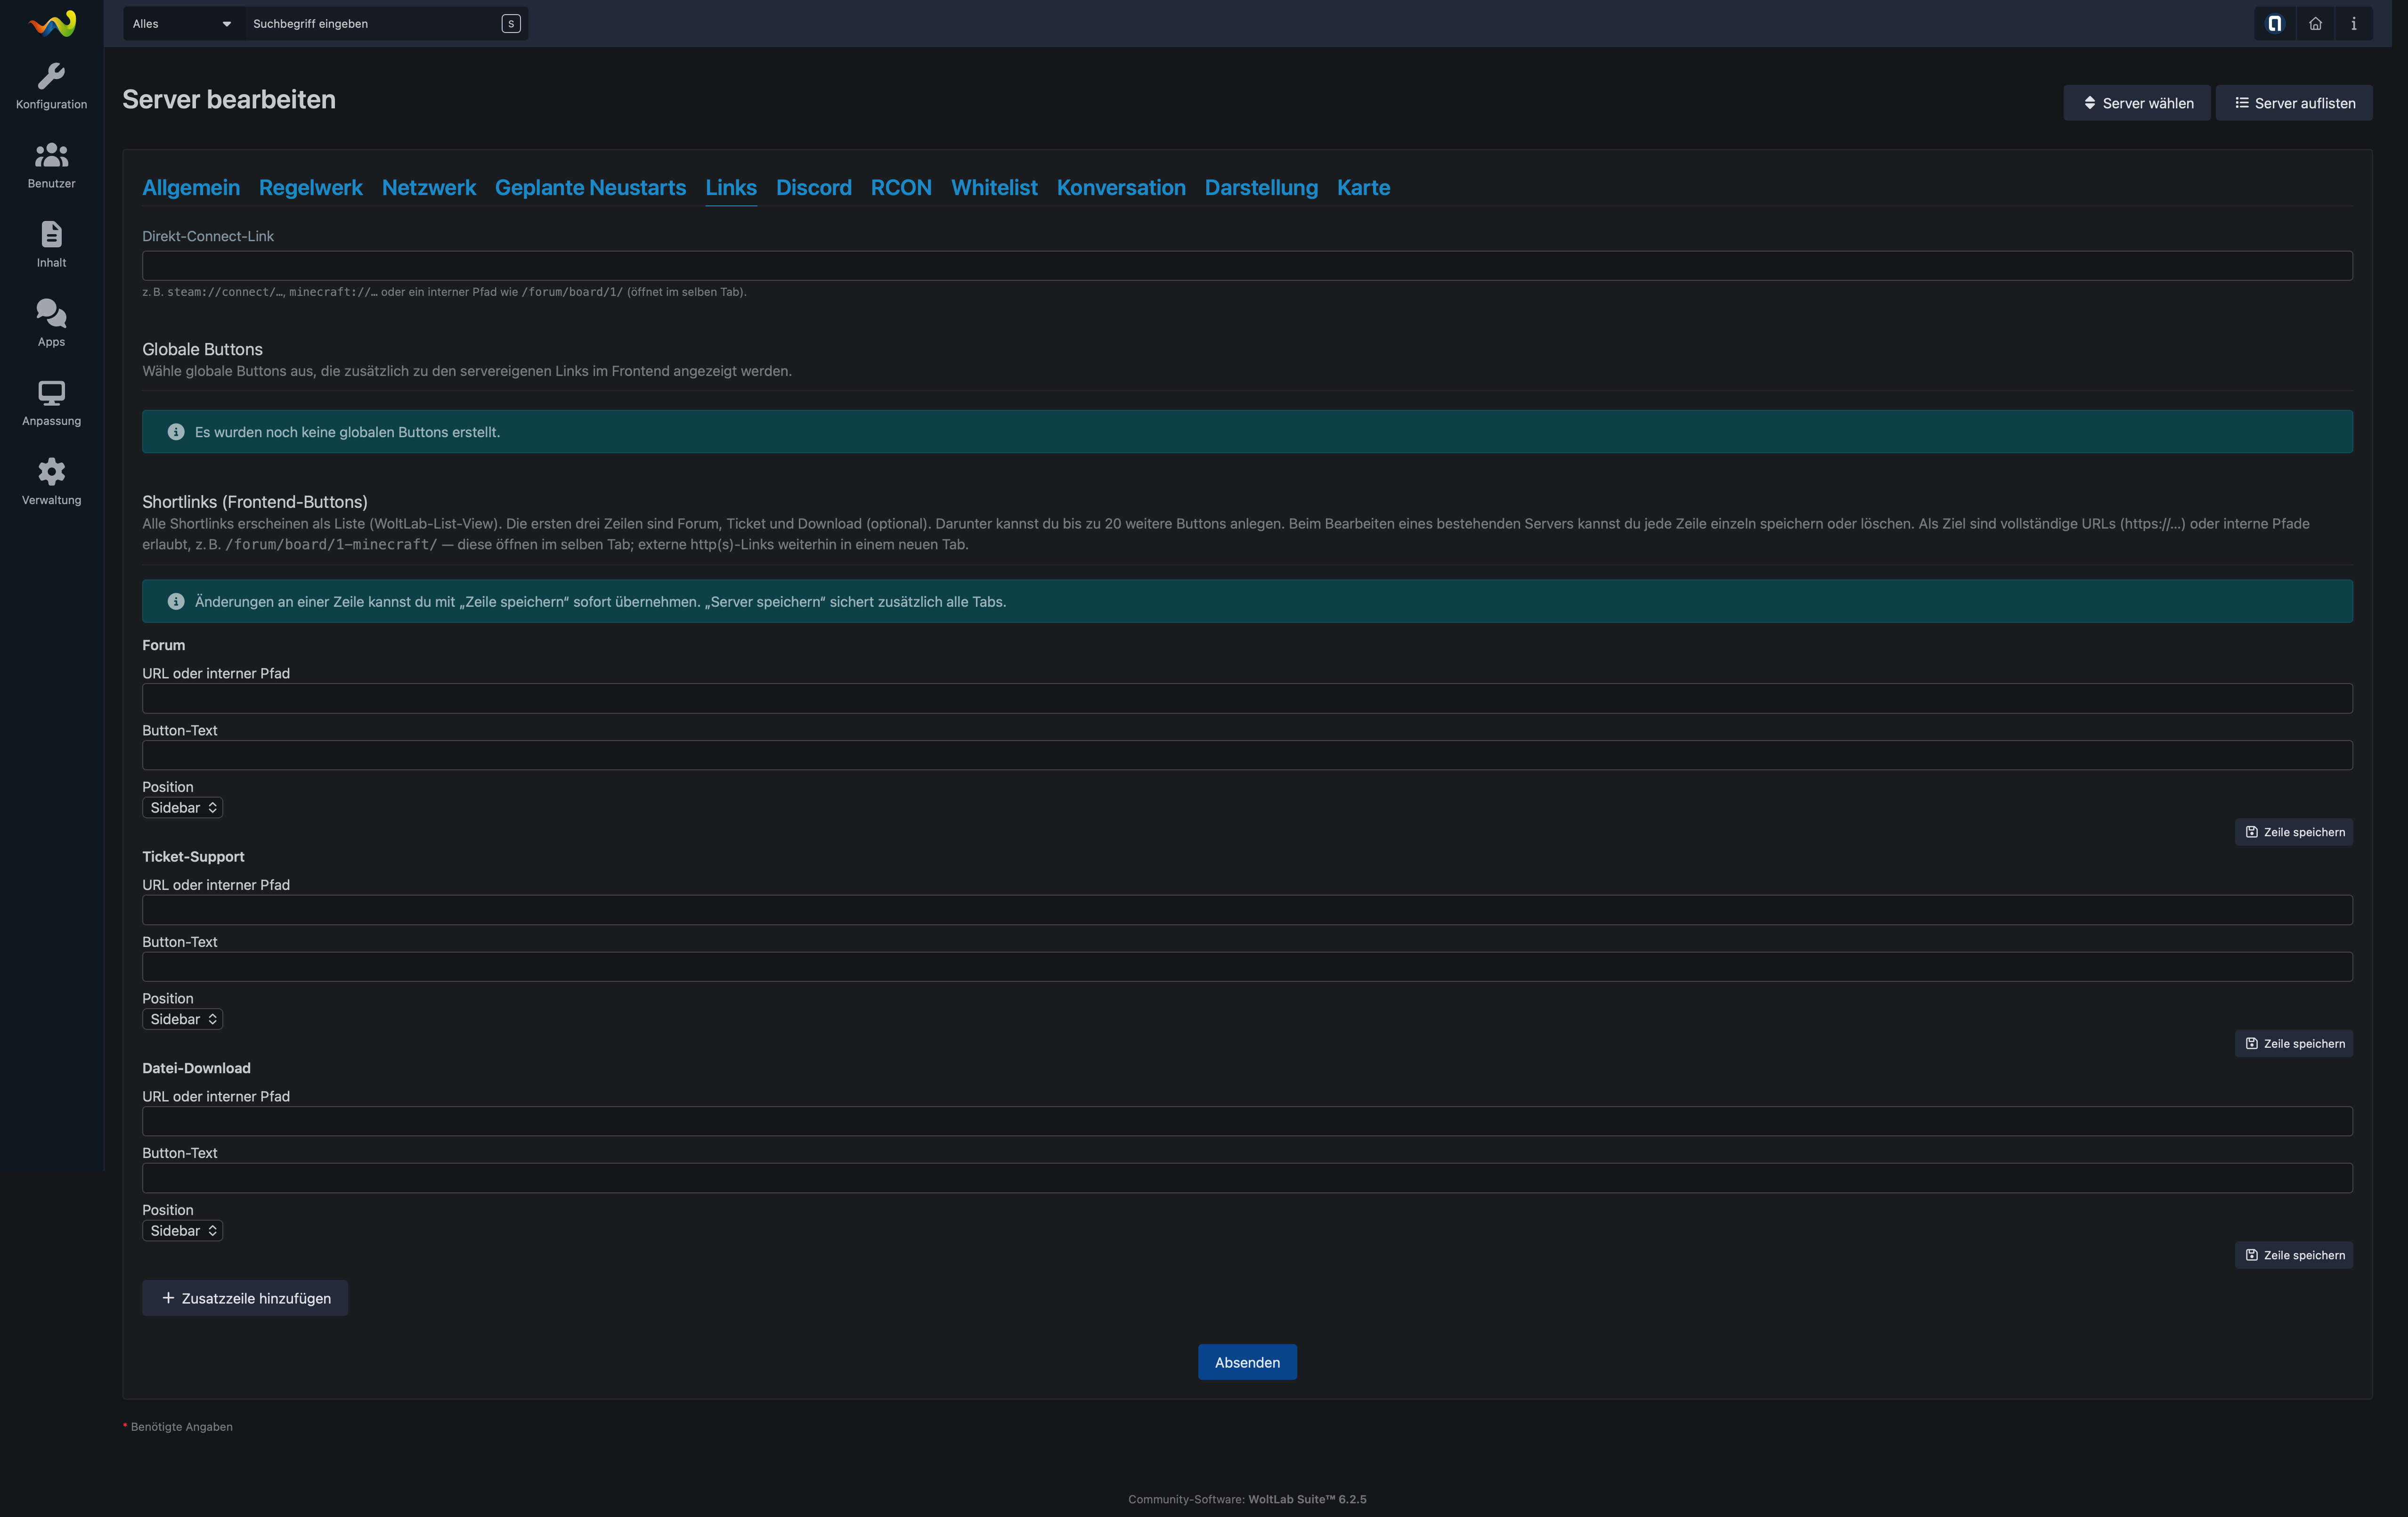Click the WoltLab Suite 6.2.5 footer link
The width and height of the screenshot is (2408, 1517).
pyautogui.click(x=1307, y=1499)
